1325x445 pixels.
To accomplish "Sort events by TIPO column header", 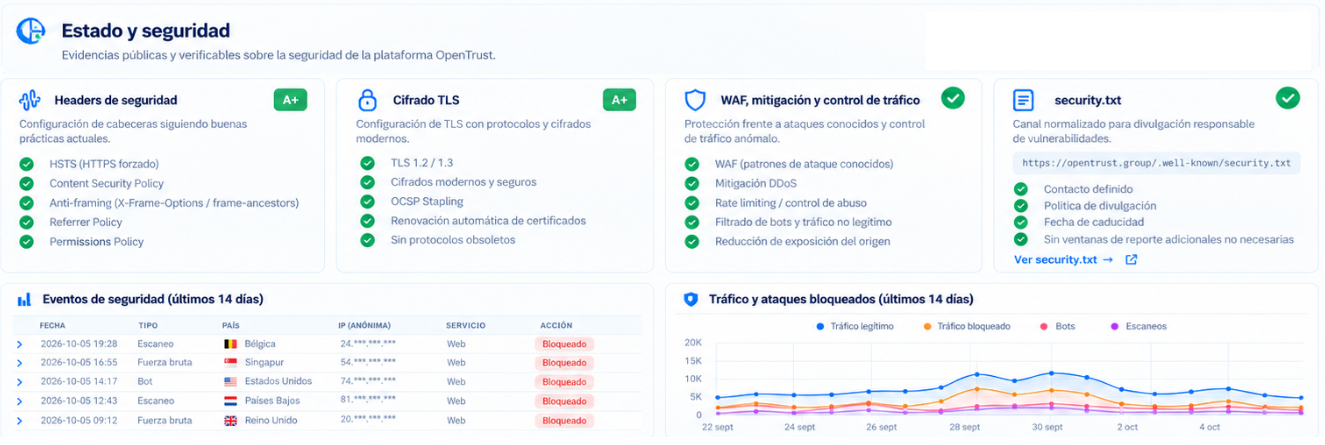I will click(148, 326).
